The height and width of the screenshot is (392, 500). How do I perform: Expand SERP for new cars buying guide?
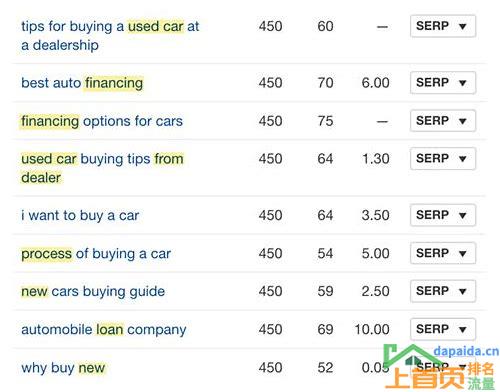[443, 291]
